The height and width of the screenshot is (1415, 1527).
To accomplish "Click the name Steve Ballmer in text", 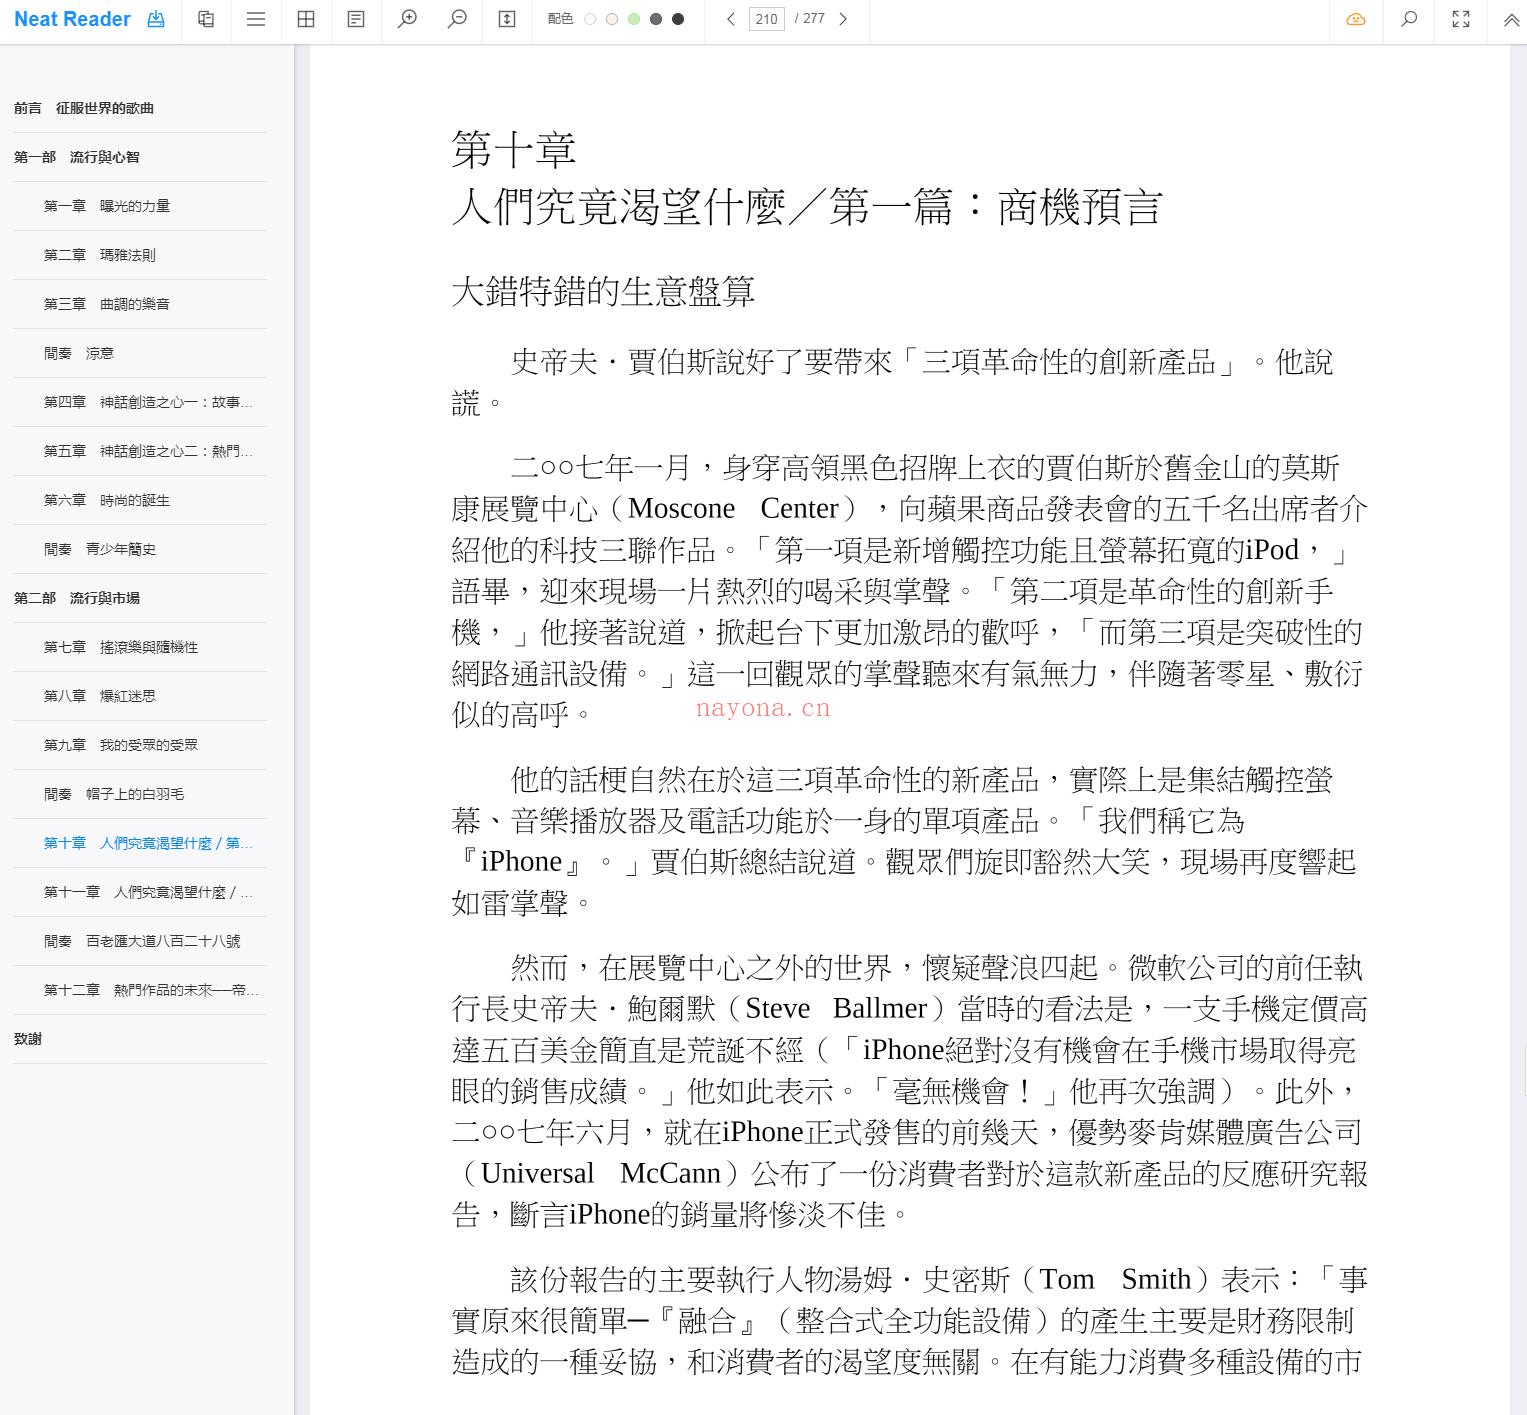I will tap(836, 1008).
